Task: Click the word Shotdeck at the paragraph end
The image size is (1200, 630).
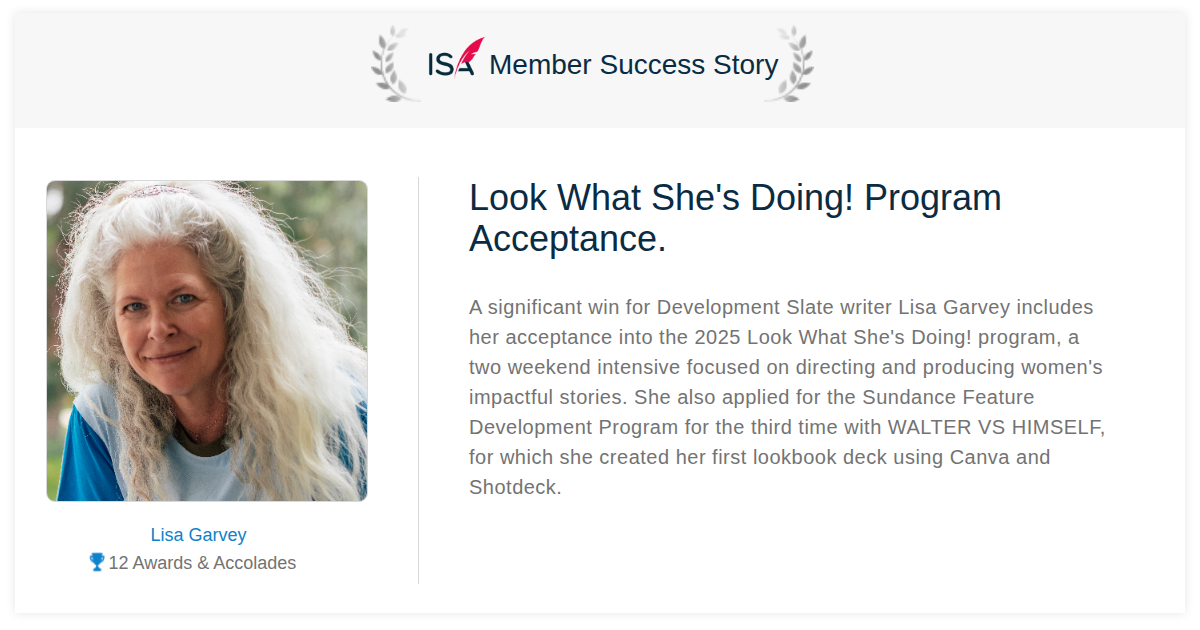Action: pos(515,488)
